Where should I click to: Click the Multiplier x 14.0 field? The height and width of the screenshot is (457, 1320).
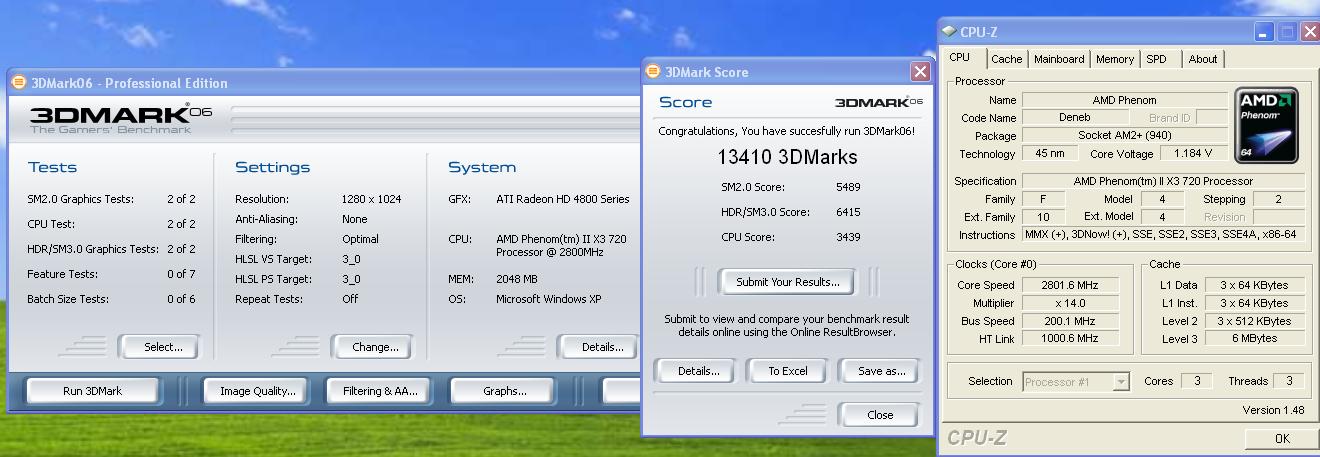(x=1069, y=303)
